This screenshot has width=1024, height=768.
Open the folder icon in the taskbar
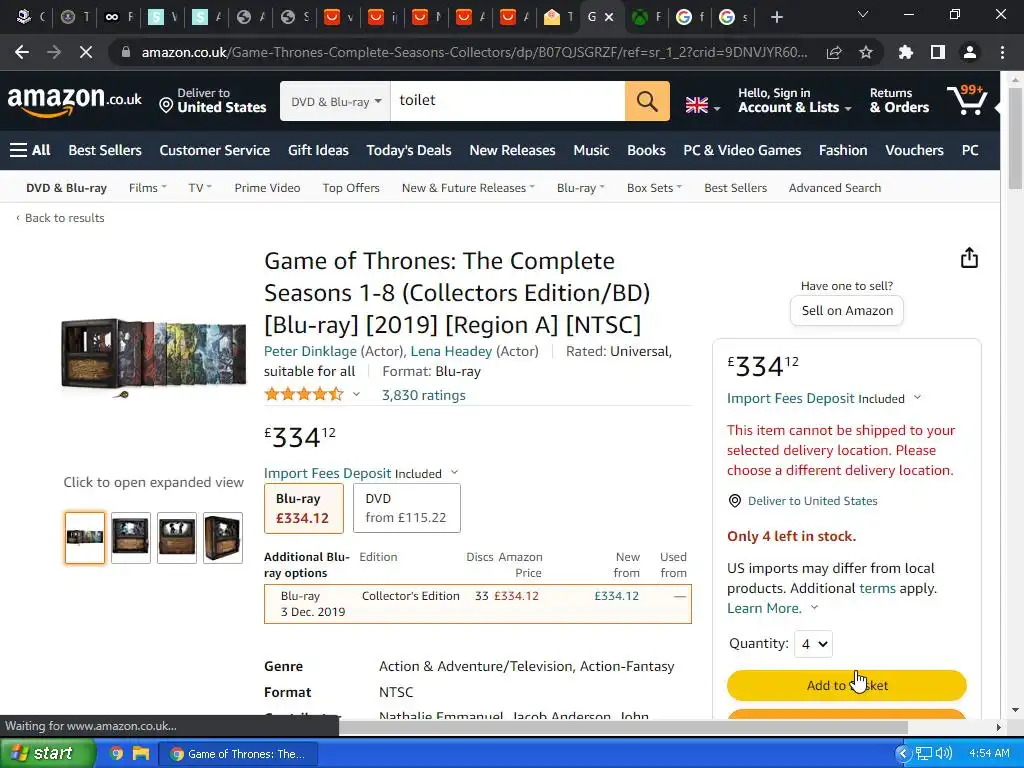pyautogui.click(x=141, y=754)
